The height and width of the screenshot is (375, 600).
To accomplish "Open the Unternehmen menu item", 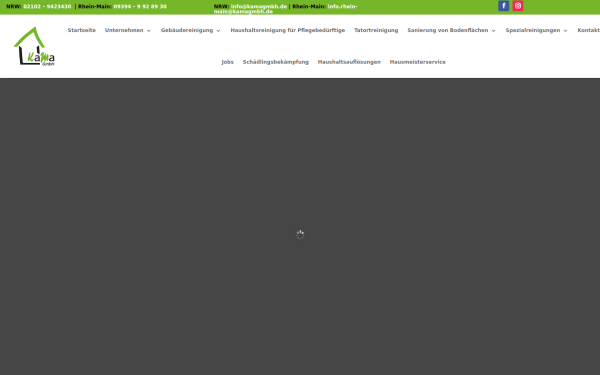I will point(124,30).
